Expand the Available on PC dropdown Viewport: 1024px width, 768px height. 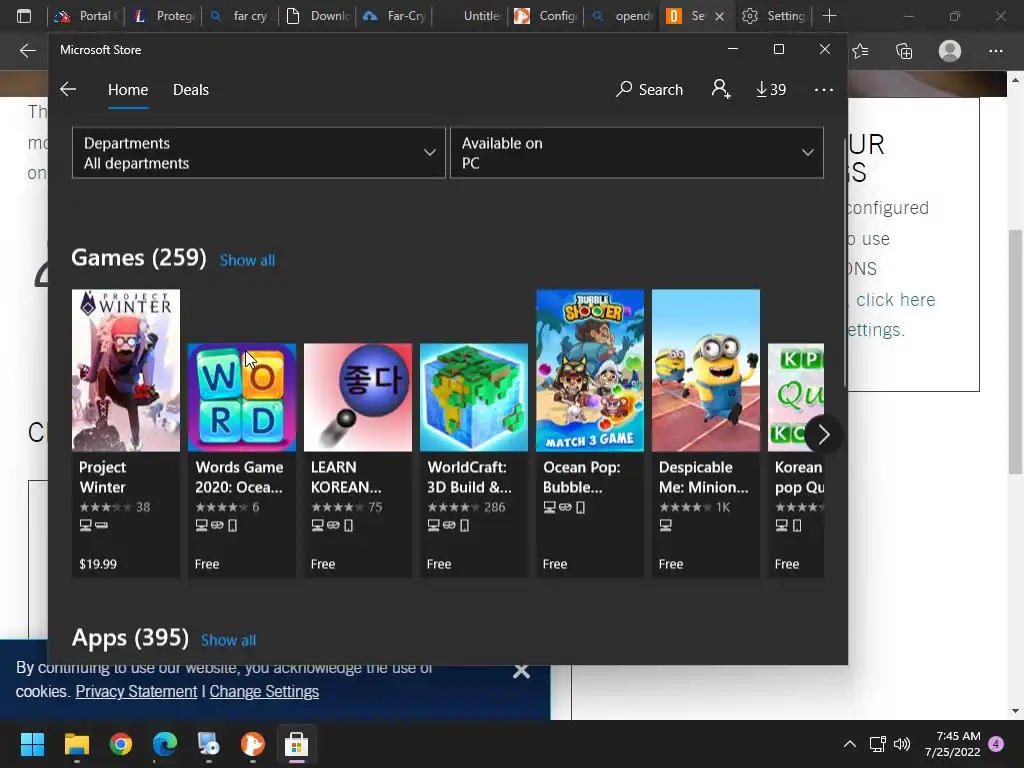tap(637, 153)
